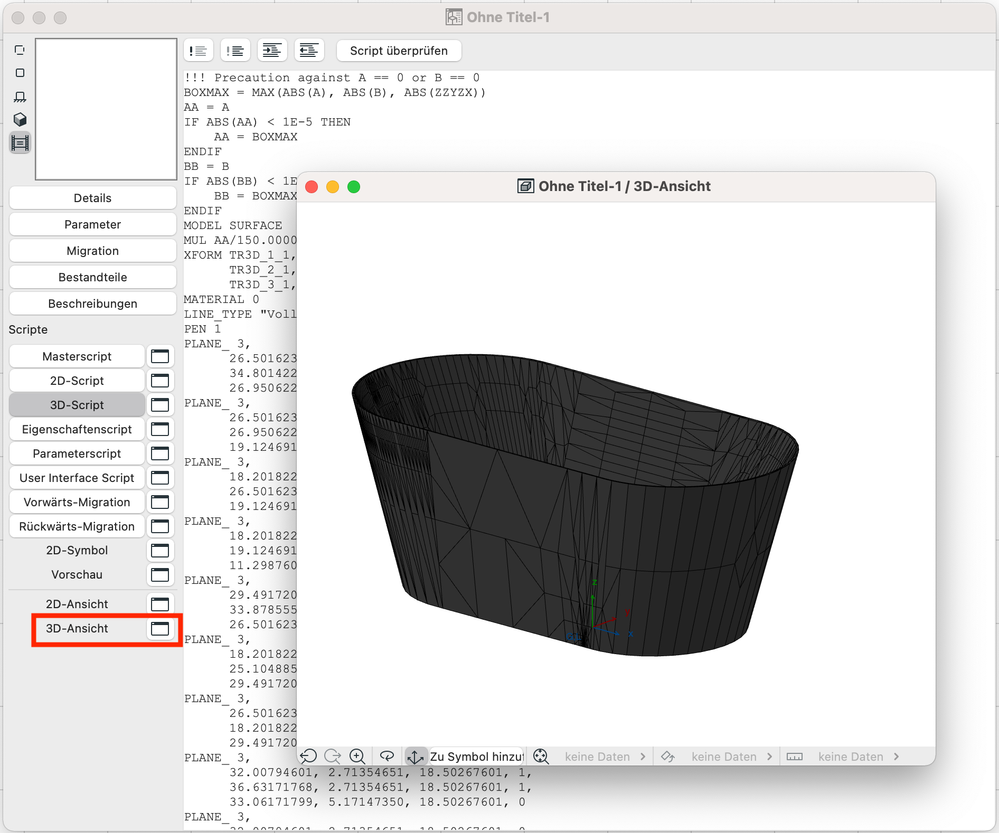
Task: Click the 'Script überprüfen' button
Action: tap(399, 50)
